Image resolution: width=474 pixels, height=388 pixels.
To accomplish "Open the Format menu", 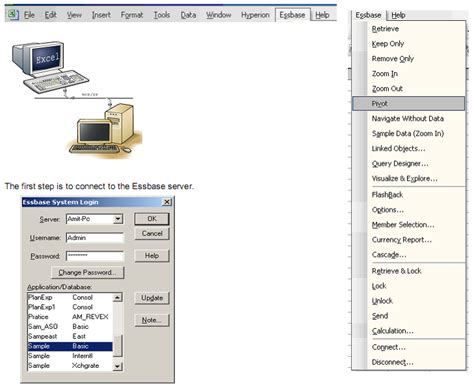I will tap(132, 15).
